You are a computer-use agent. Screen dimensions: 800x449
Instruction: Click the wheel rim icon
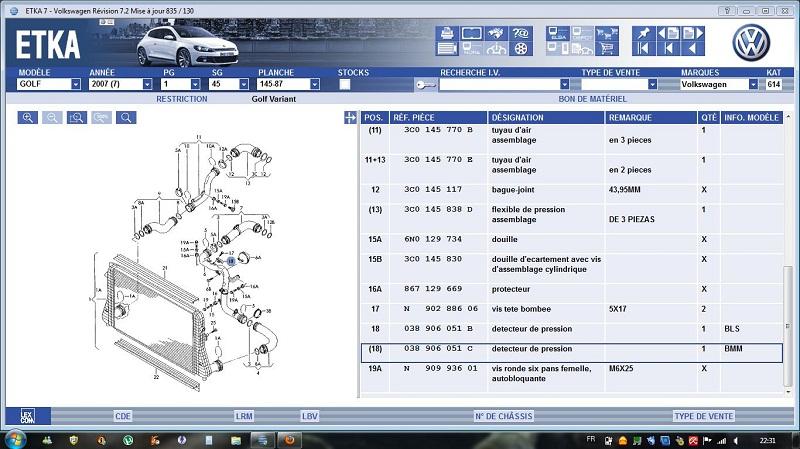point(520,49)
